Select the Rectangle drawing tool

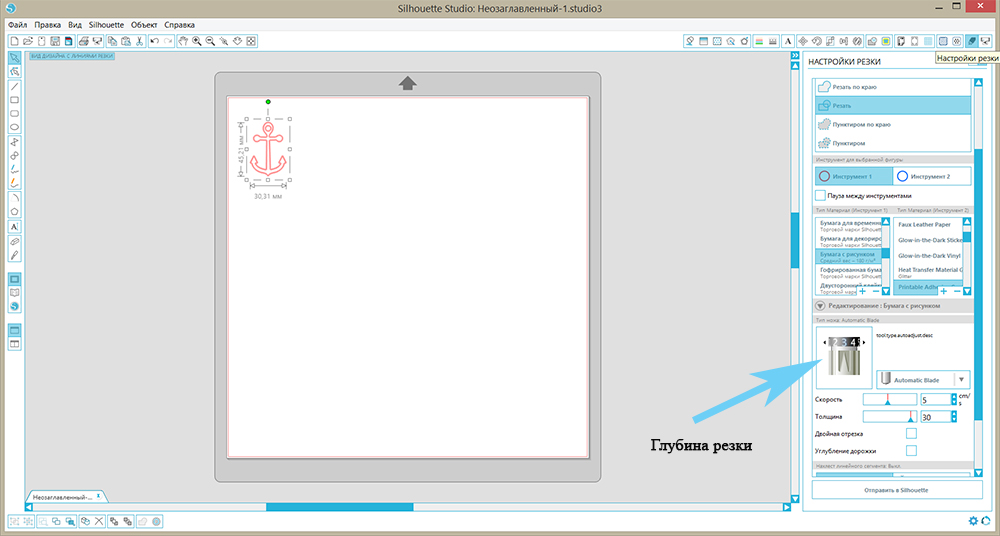coord(15,100)
